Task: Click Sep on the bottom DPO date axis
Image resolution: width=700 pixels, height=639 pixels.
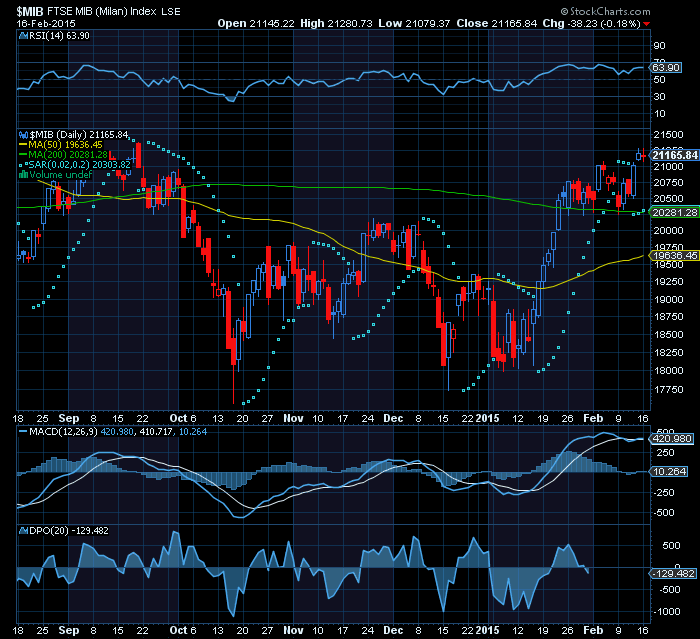Action: (69, 631)
